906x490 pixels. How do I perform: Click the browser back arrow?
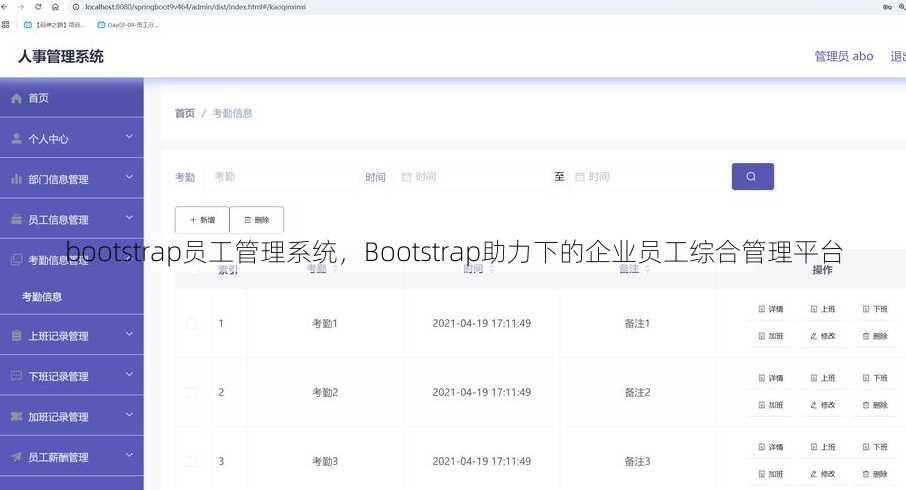point(5,7)
